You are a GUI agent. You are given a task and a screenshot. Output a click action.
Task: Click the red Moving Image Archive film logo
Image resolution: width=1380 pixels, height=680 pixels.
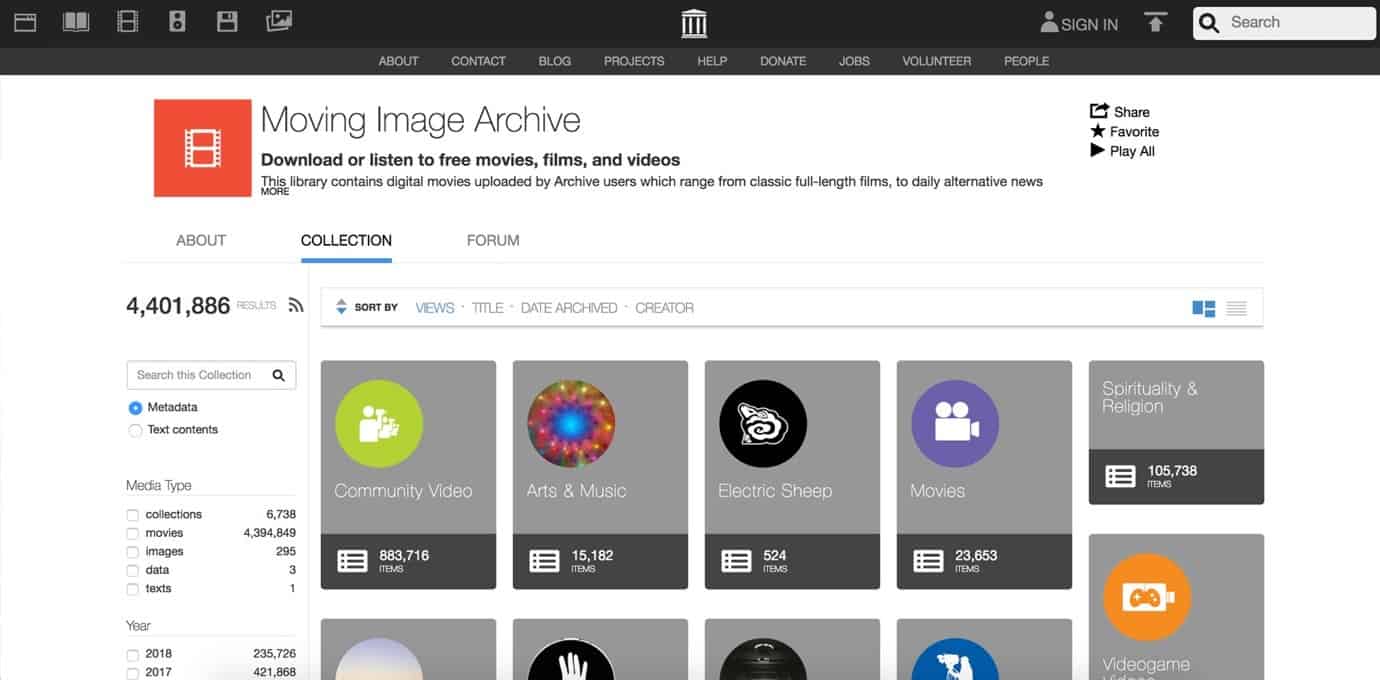click(202, 148)
